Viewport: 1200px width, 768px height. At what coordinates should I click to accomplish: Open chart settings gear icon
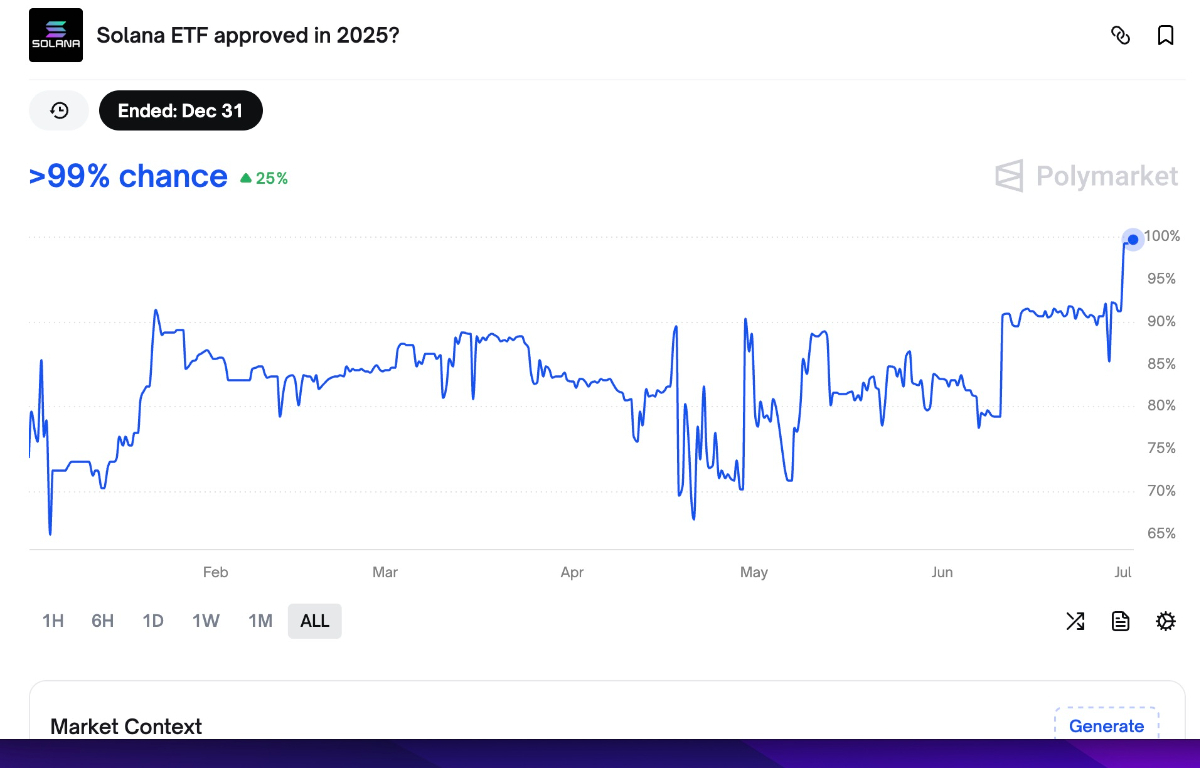[x=1165, y=621]
